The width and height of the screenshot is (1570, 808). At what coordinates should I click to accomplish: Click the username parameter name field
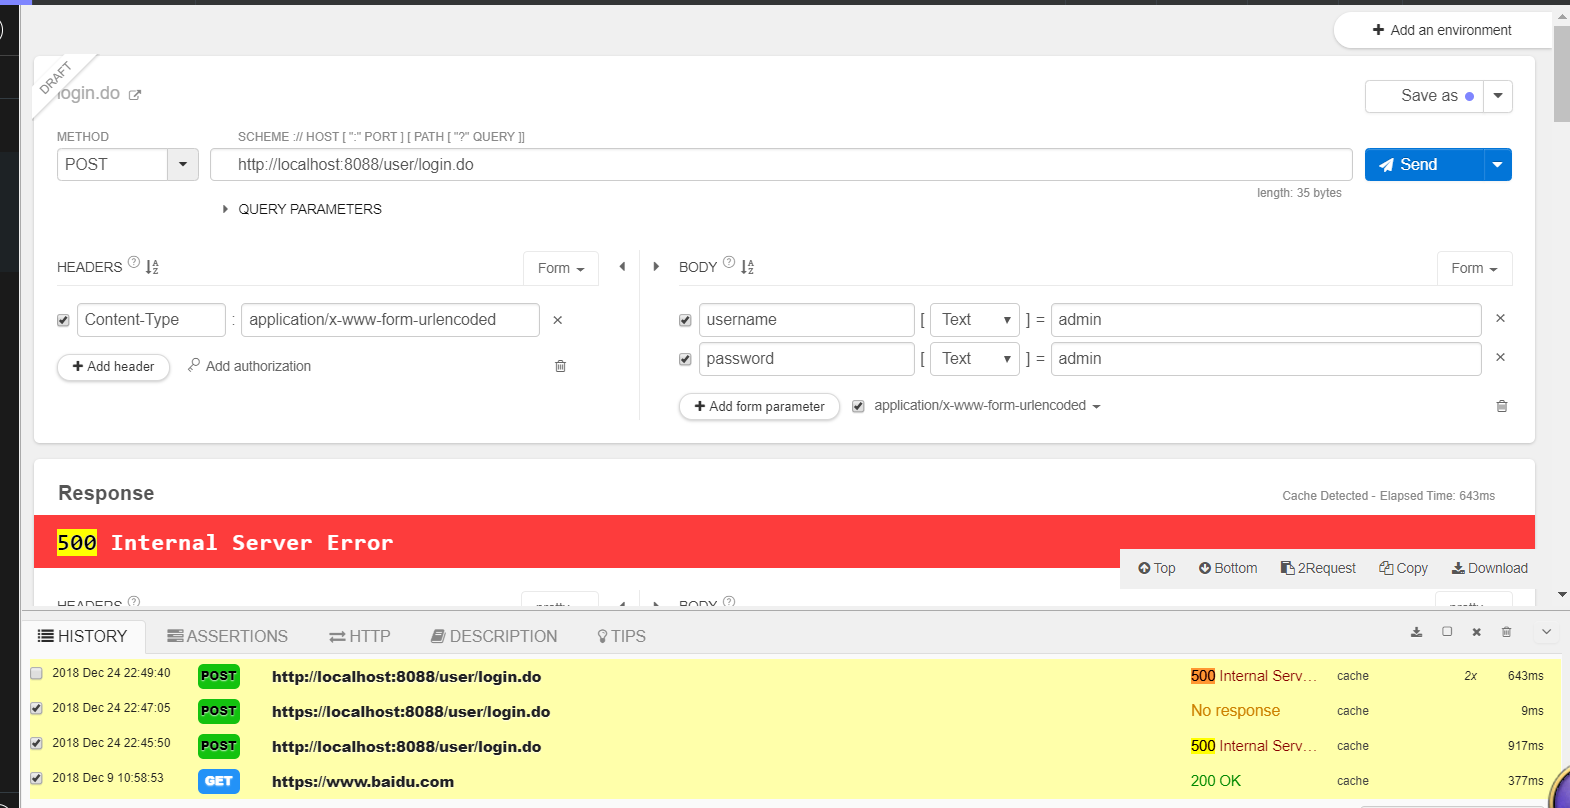(x=807, y=320)
